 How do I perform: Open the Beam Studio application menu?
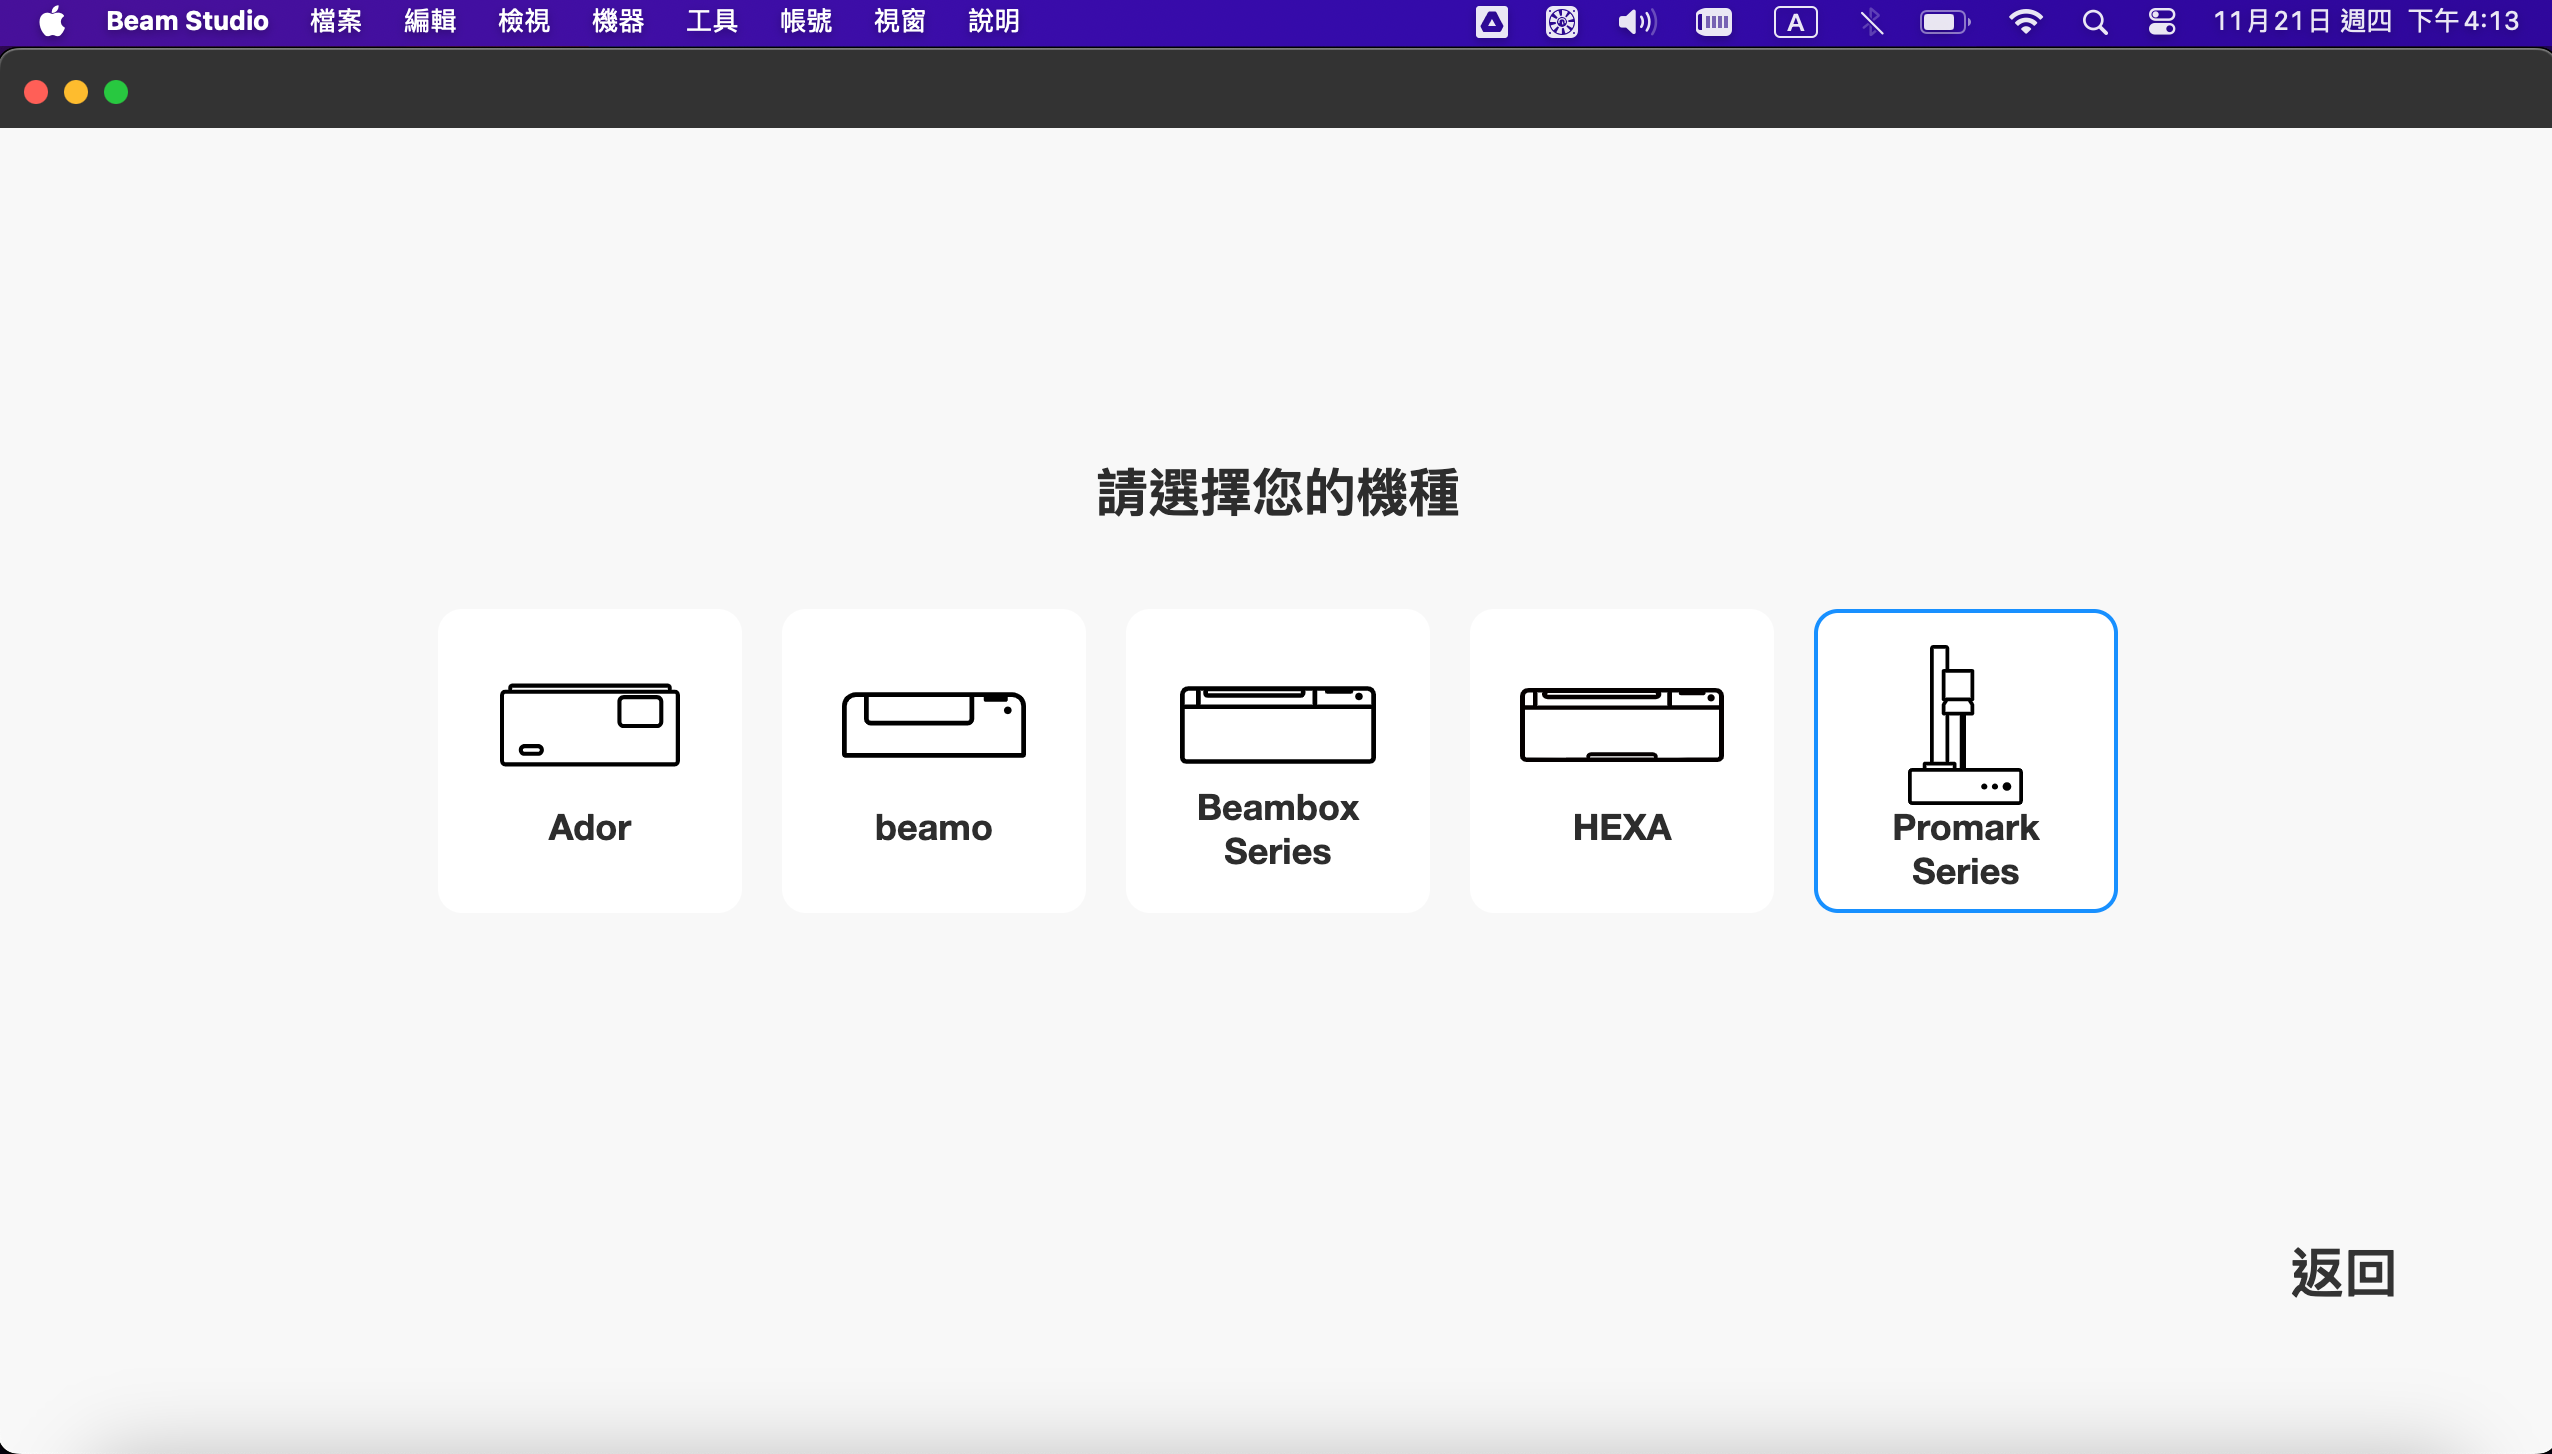pyautogui.click(x=187, y=21)
